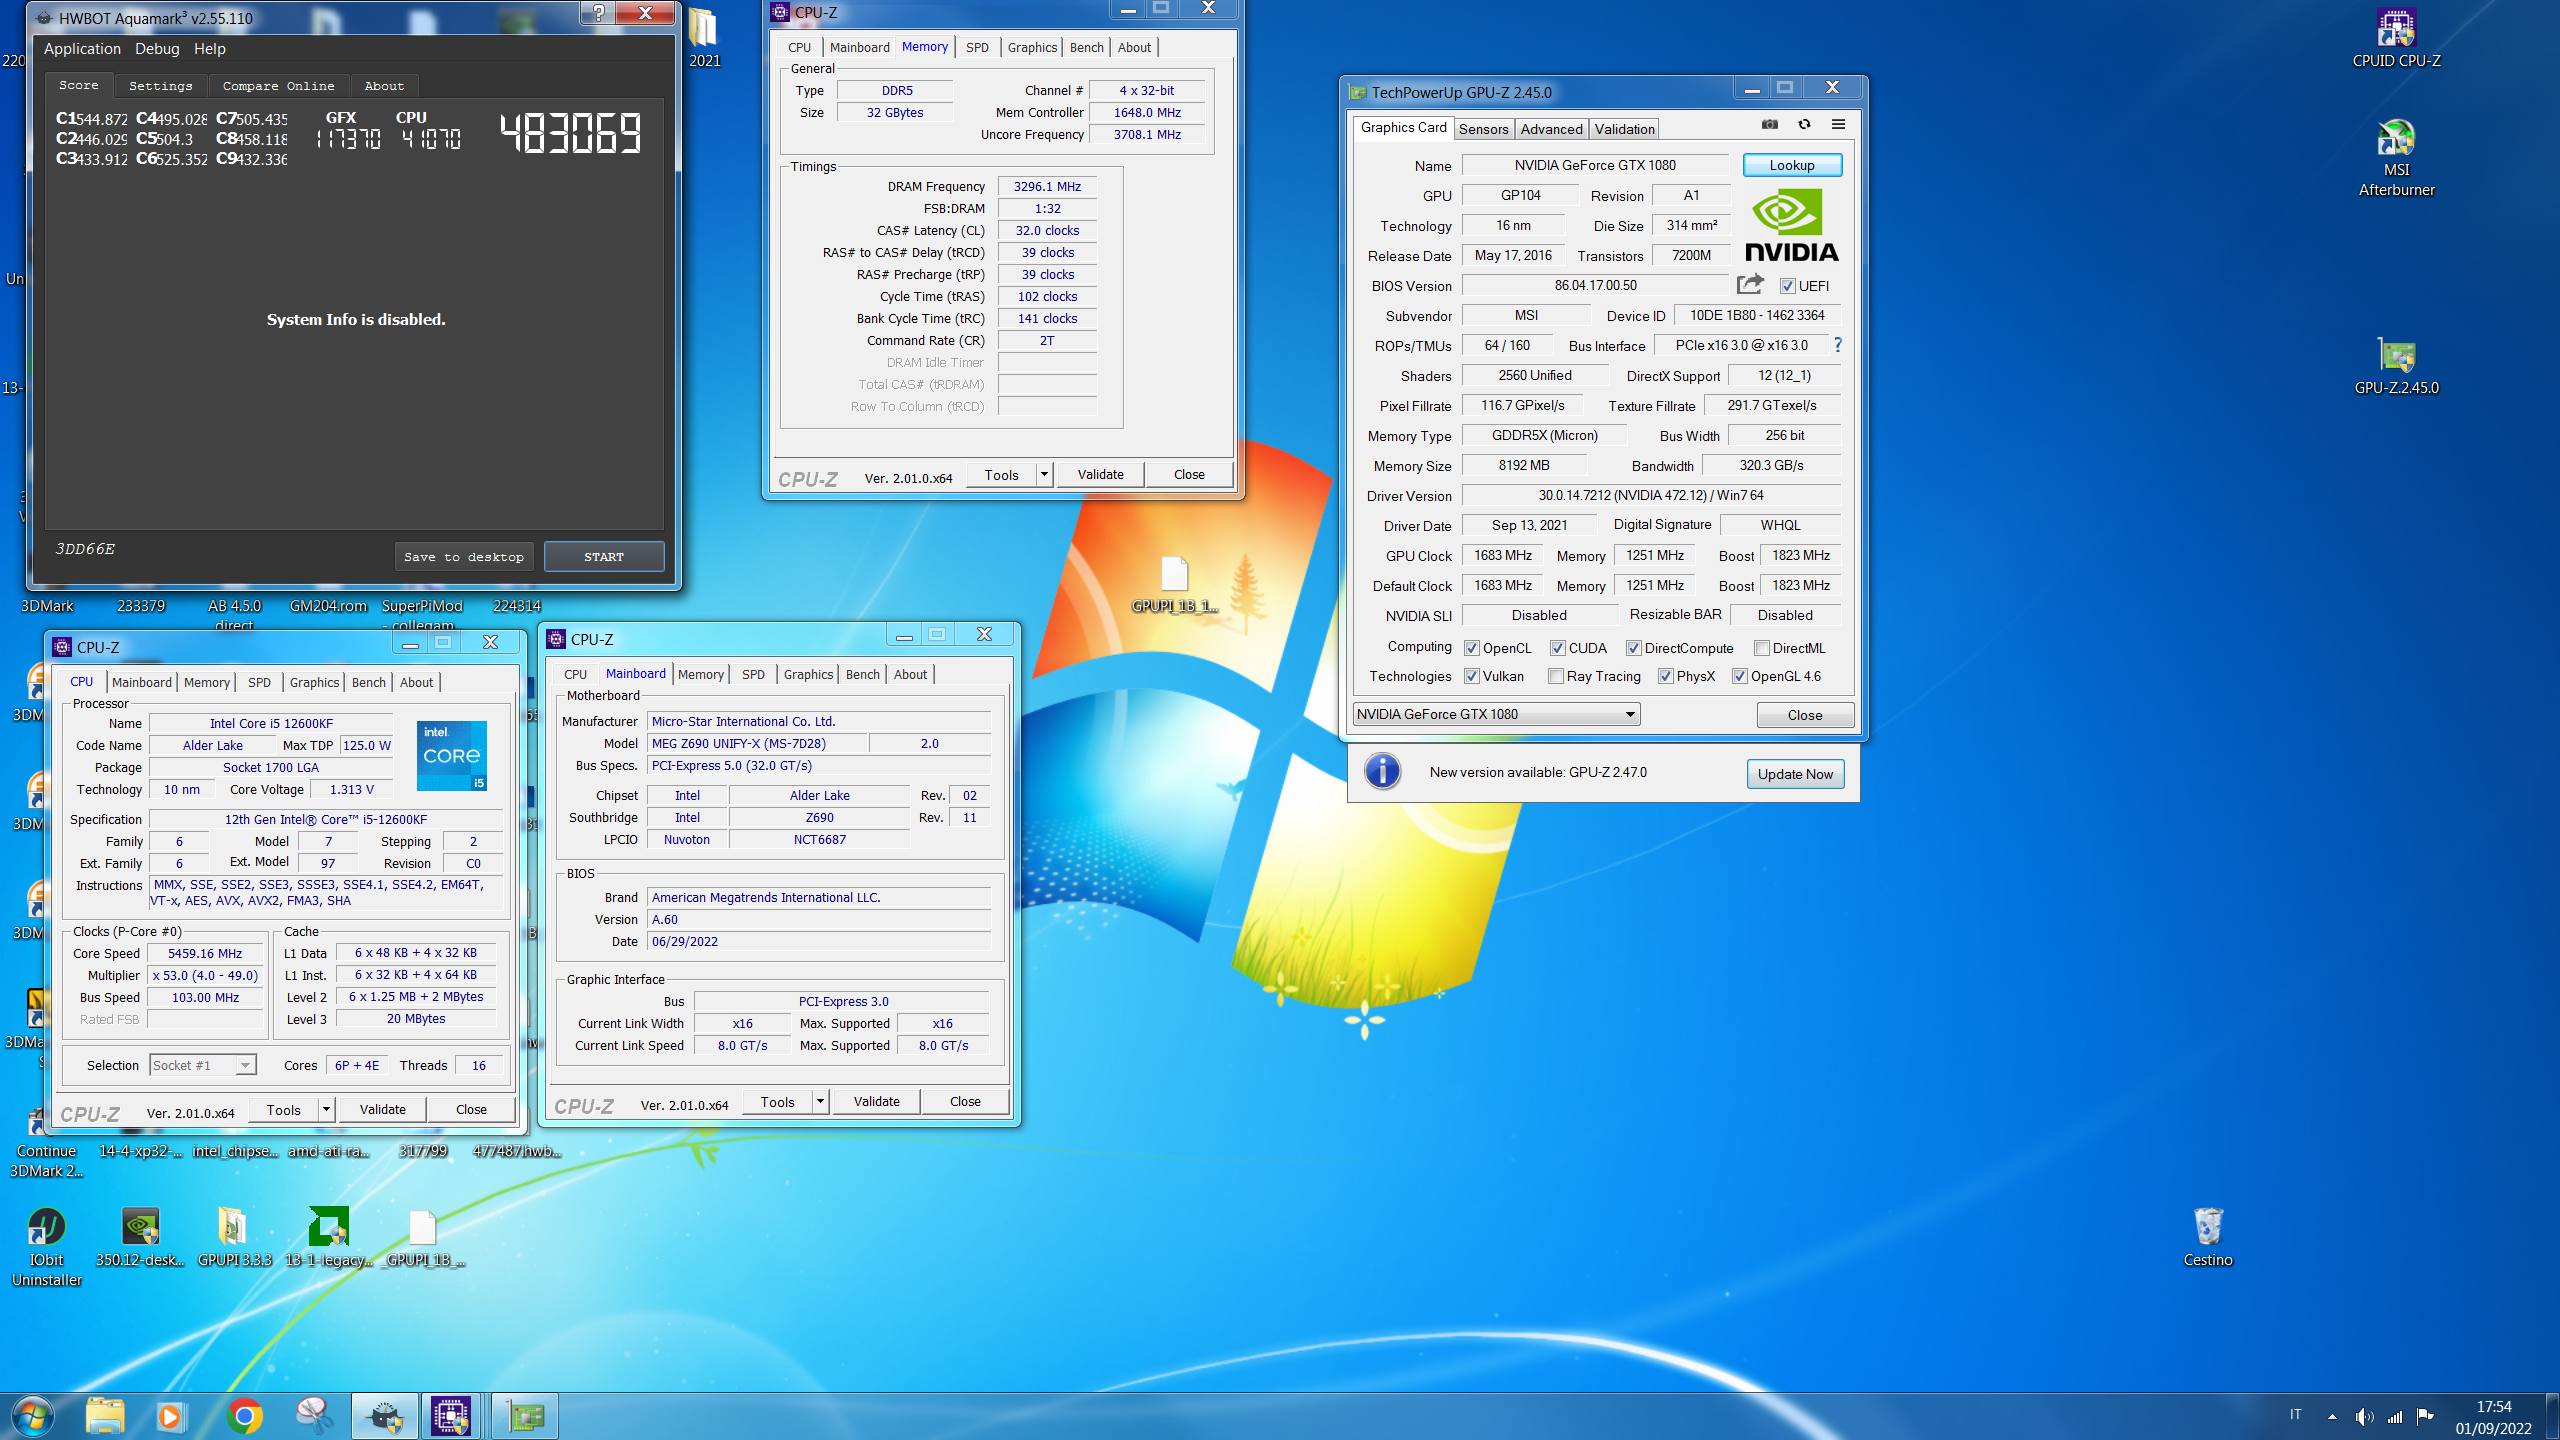Open GPU selector dropdown in GPU-Z

click(x=1497, y=714)
